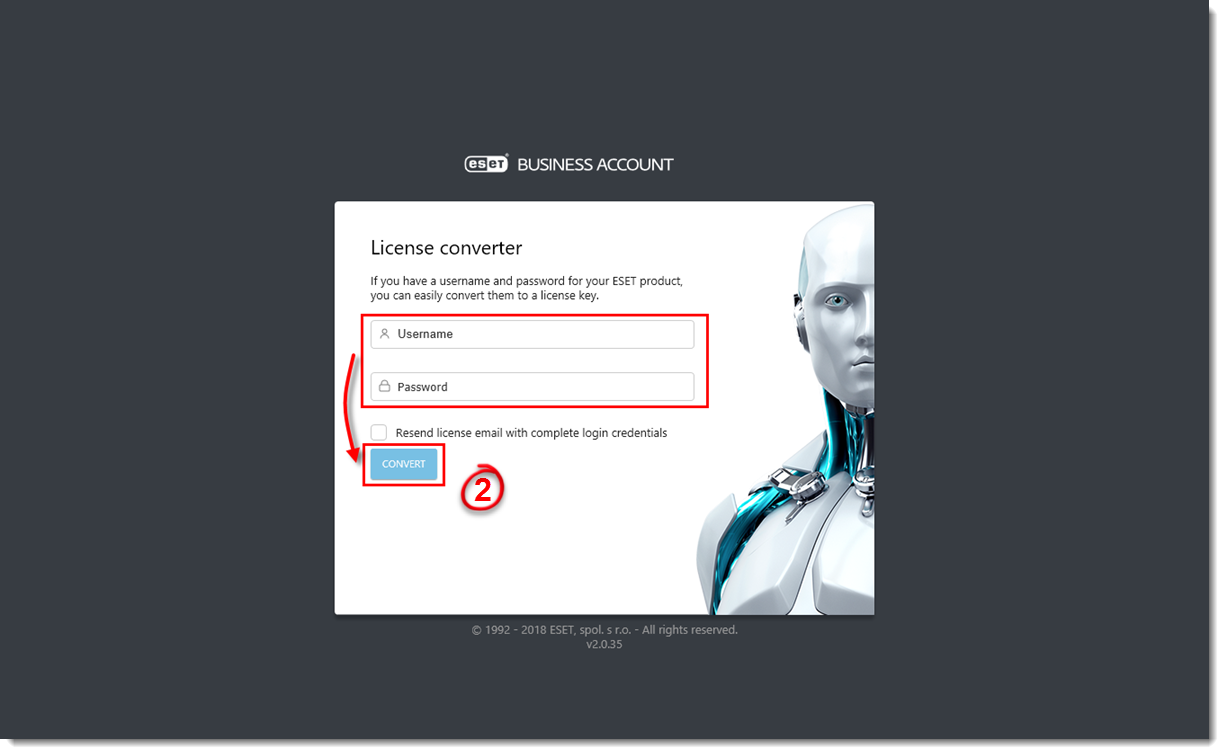Viewport: 1224px width, 754px height.
Task: Click the ESET copyright notice
Action: coord(605,630)
